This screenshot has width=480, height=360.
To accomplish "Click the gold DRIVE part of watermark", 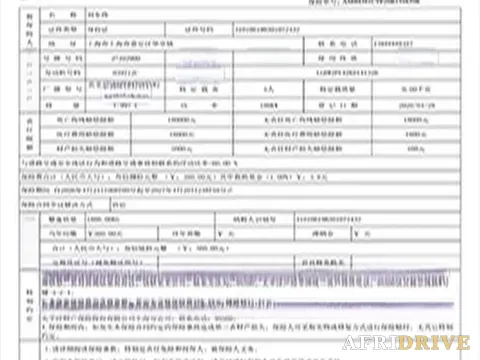I will pyautogui.click(x=434, y=342).
